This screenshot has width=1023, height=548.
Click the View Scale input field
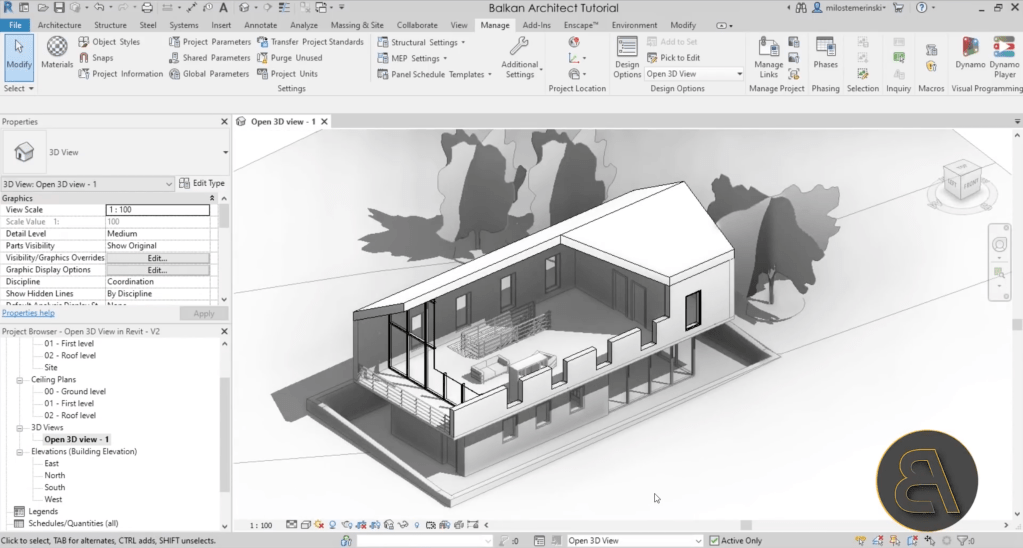point(157,210)
